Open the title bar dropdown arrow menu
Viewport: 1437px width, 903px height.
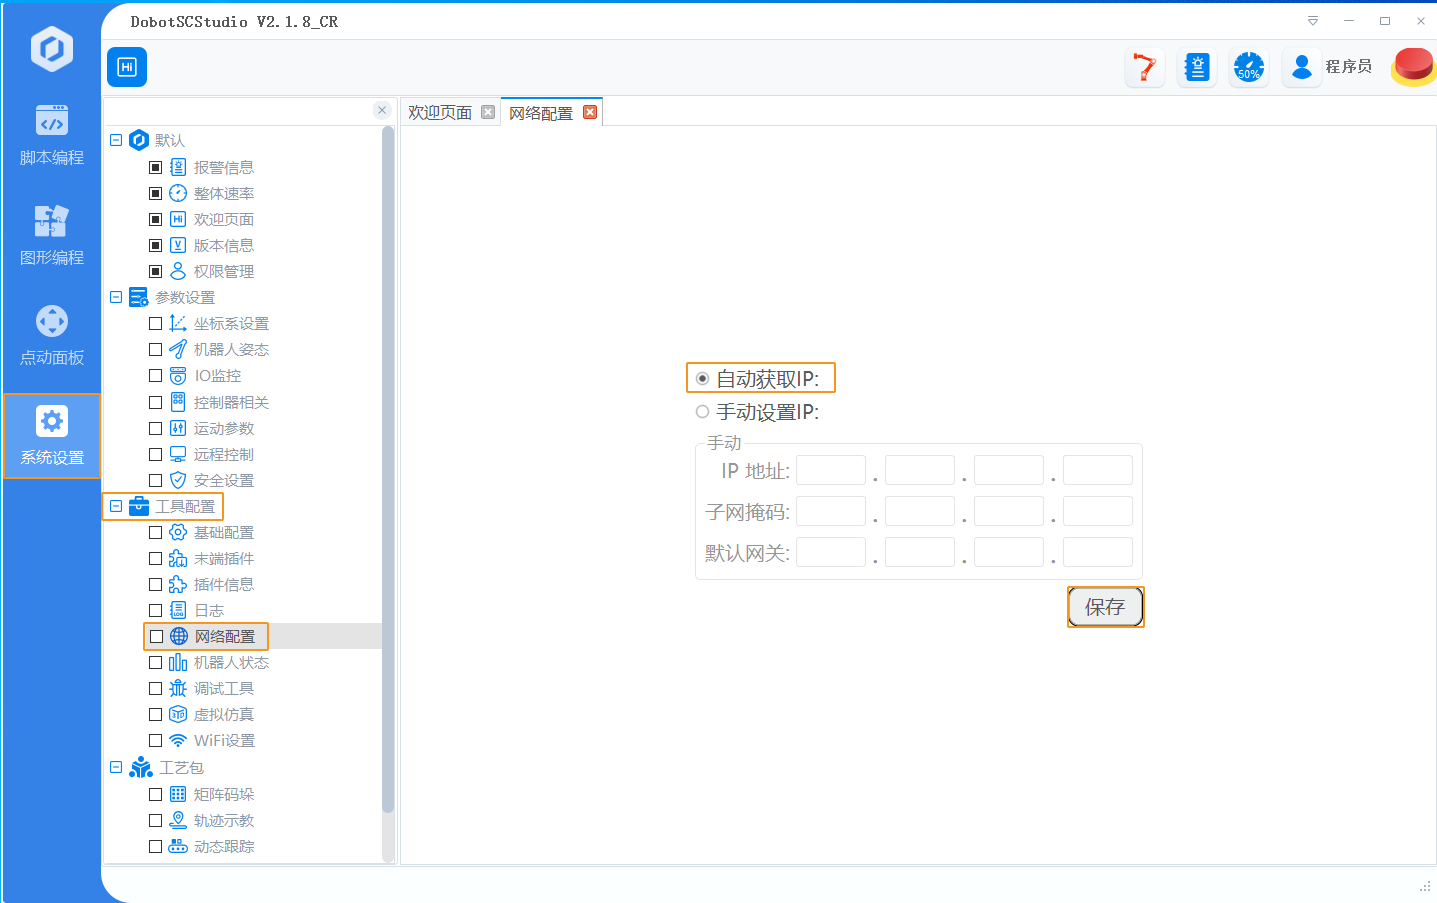tap(1313, 21)
